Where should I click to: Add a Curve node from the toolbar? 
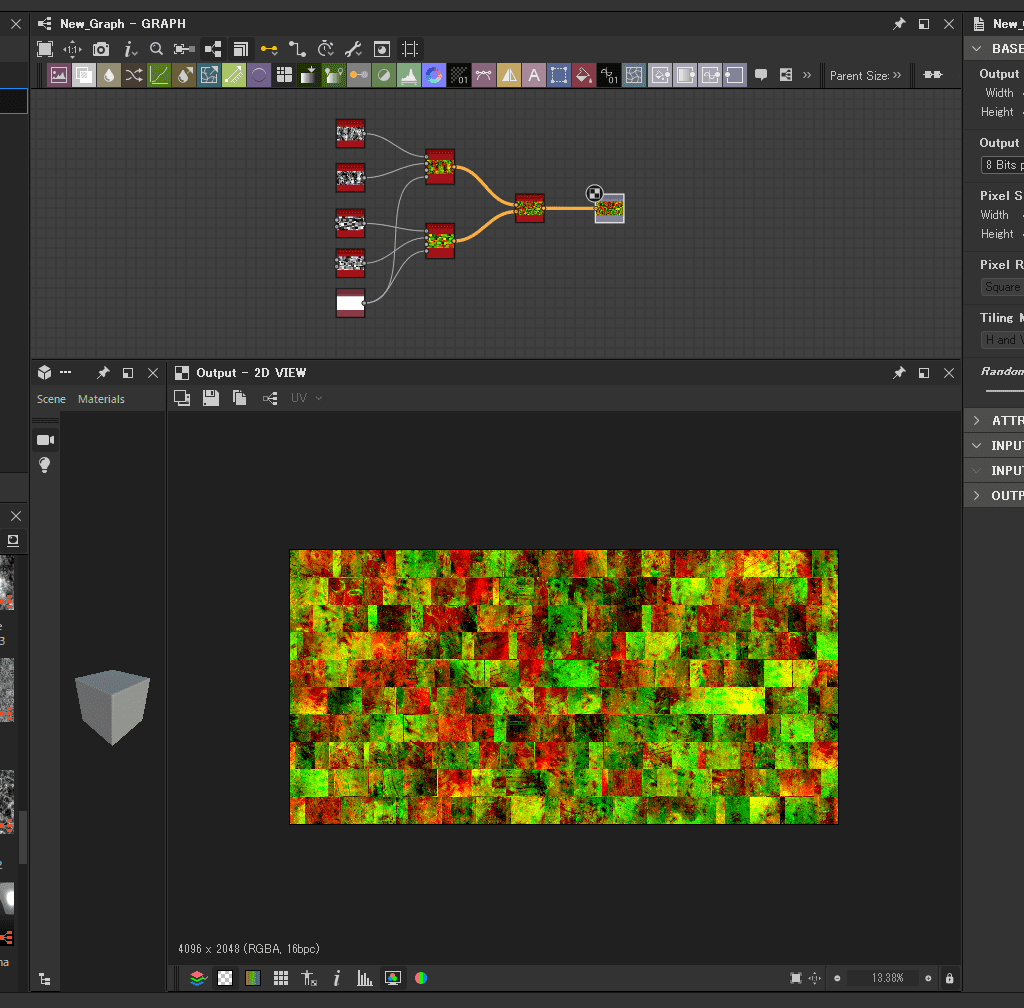[158, 75]
